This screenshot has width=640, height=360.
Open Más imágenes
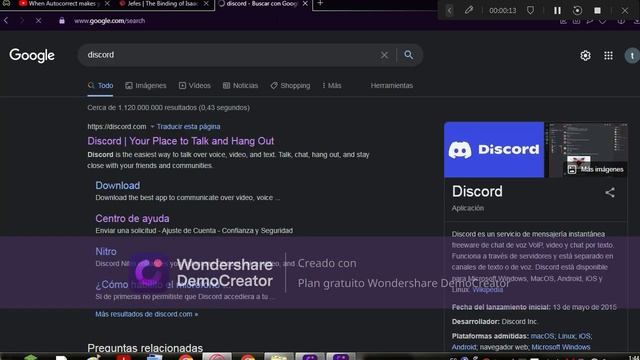click(596, 169)
